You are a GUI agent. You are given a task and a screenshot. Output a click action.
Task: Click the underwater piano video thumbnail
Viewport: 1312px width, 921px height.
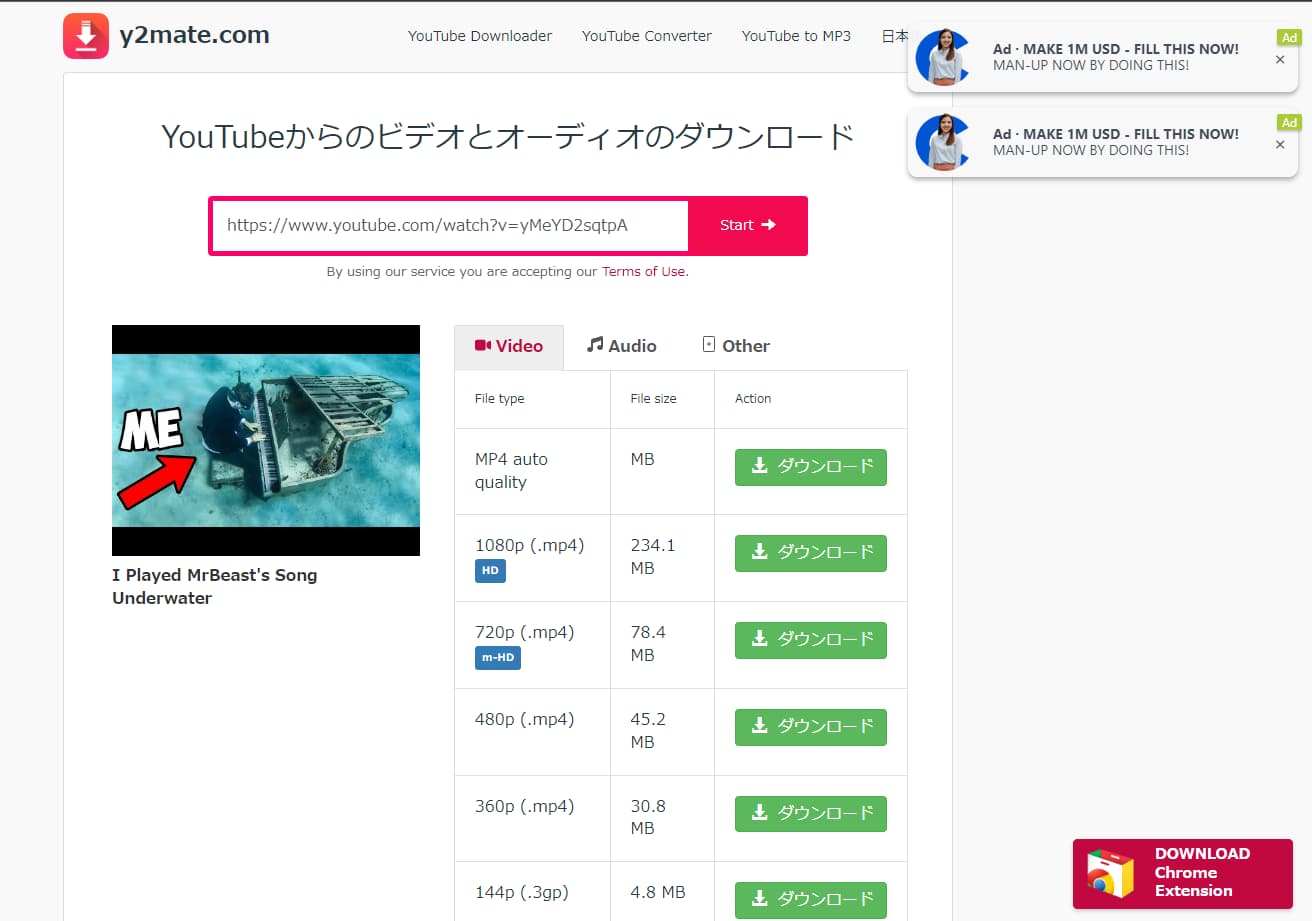(266, 440)
